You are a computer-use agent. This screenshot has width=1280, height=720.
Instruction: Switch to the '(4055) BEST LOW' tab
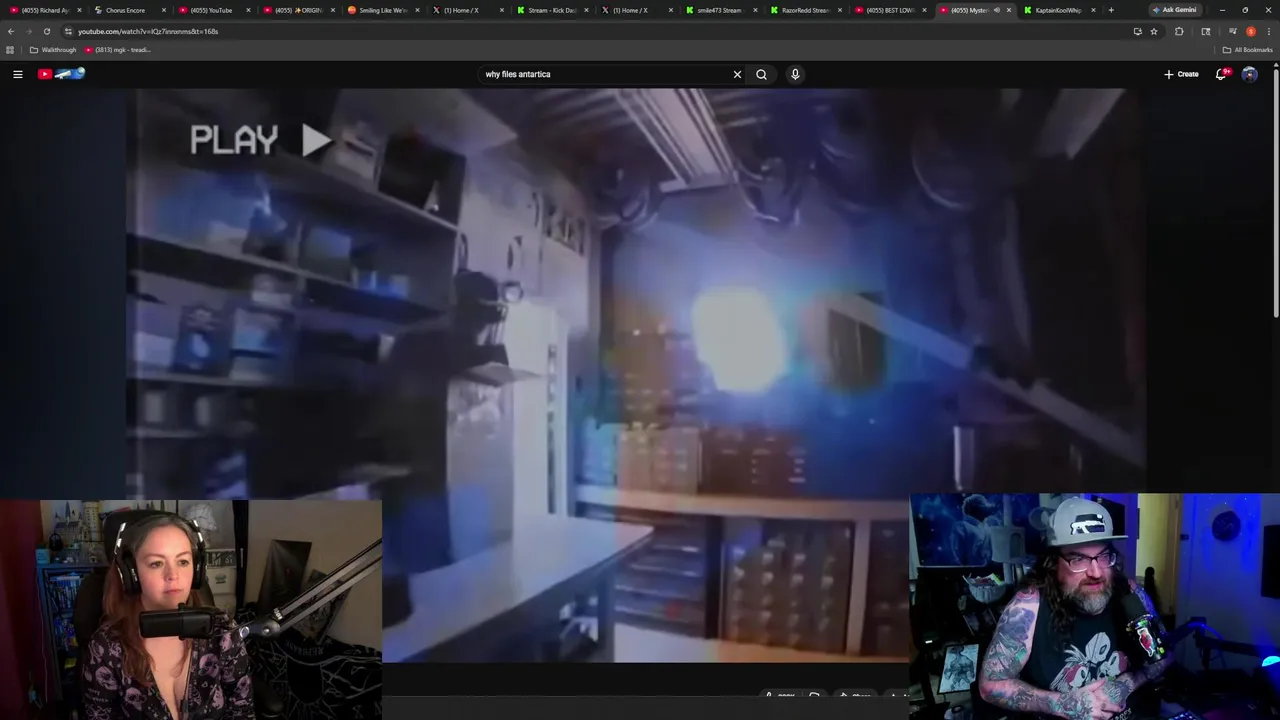tap(889, 10)
